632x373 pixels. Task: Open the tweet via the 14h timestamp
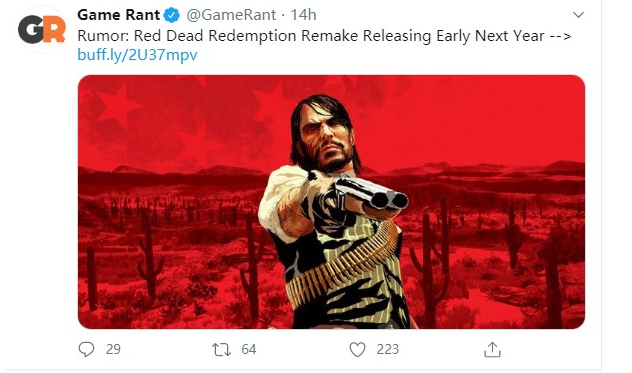[303, 15]
